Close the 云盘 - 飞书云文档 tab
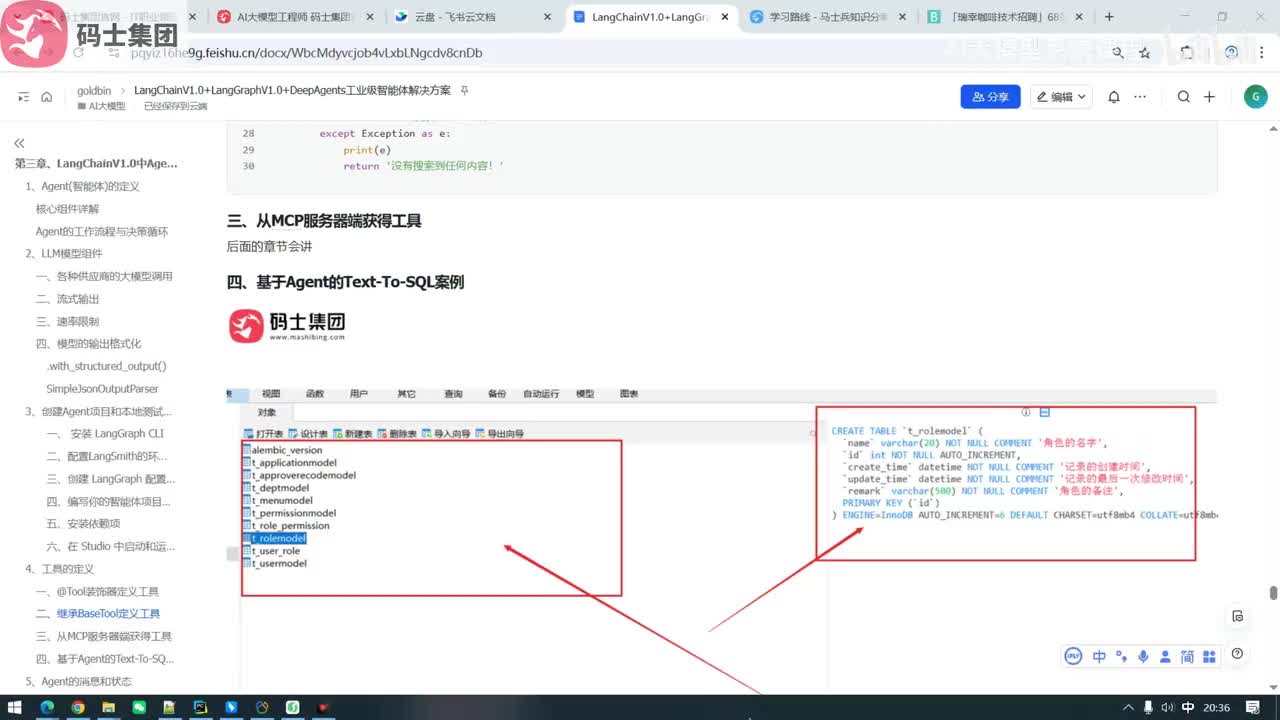This screenshot has width=1280, height=720. click(545, 17)
